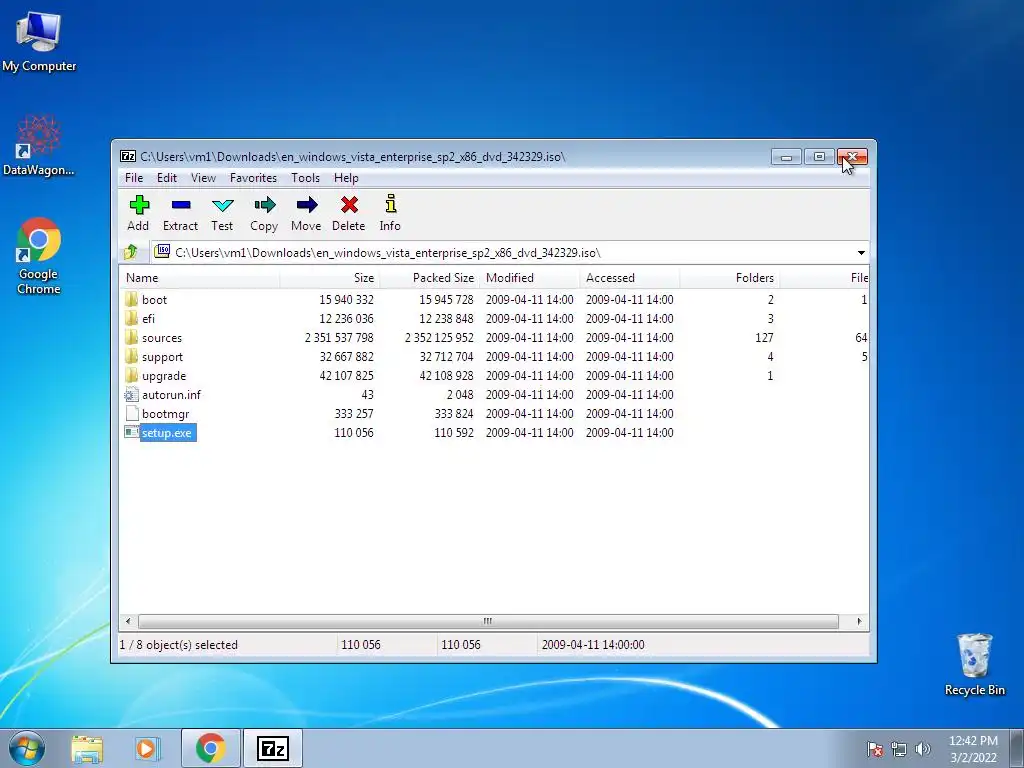Open the Edit menu
Viewport: 1024px width, 768px height.
coord(167,178)
